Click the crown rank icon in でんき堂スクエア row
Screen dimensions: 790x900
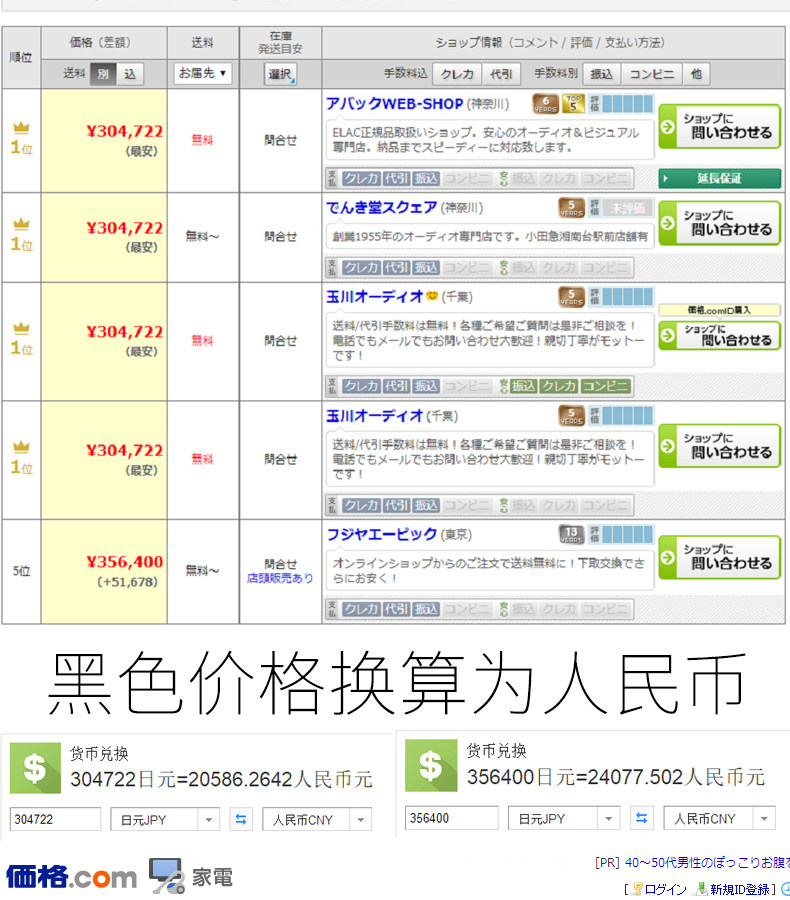(21, 224)
